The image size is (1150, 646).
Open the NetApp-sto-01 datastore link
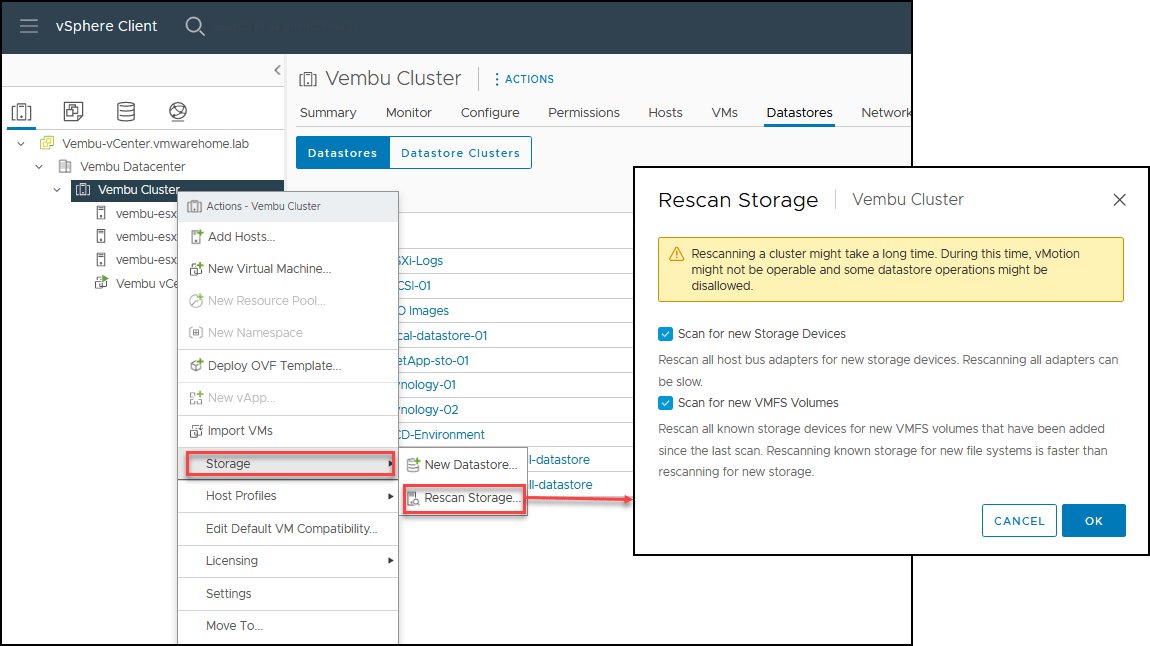[x=434, y=361]
